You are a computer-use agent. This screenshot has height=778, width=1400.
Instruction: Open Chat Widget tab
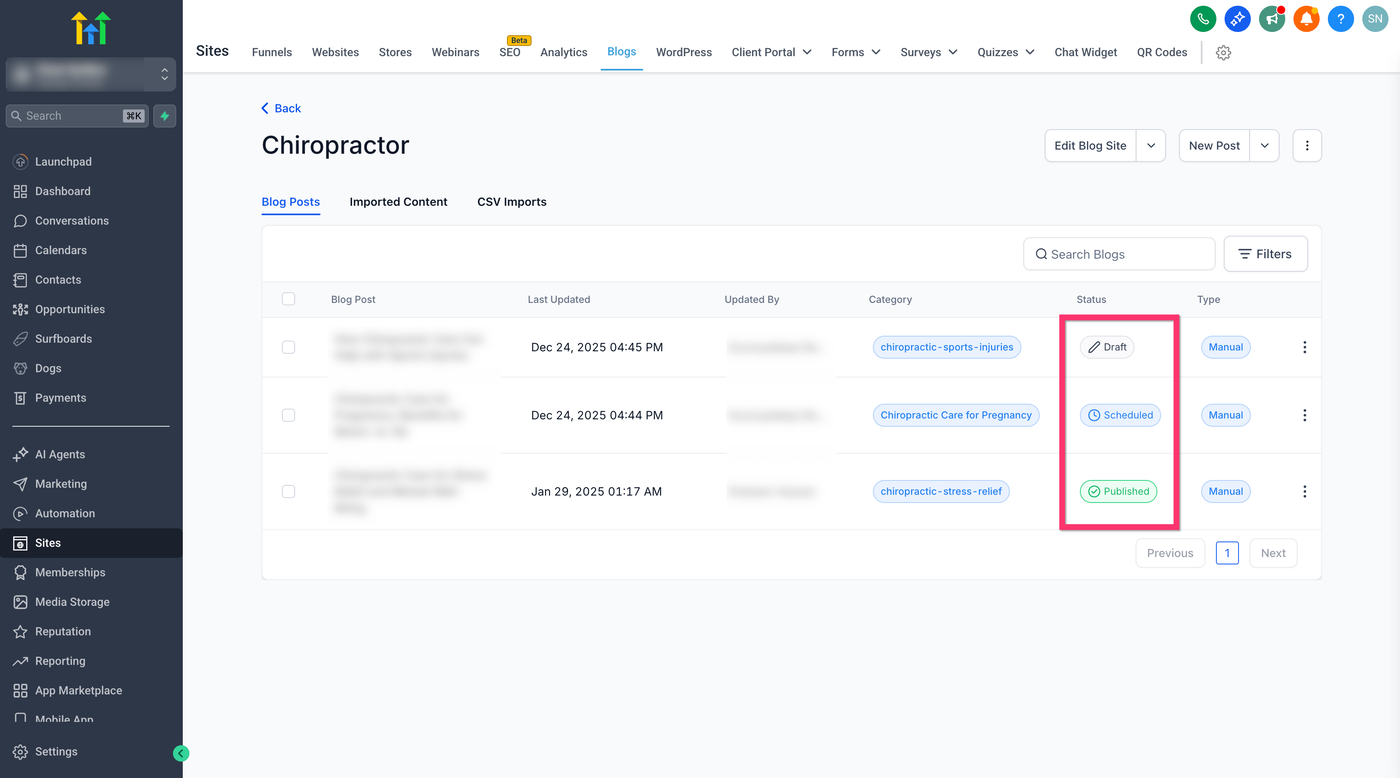(x=1086, y=52)
